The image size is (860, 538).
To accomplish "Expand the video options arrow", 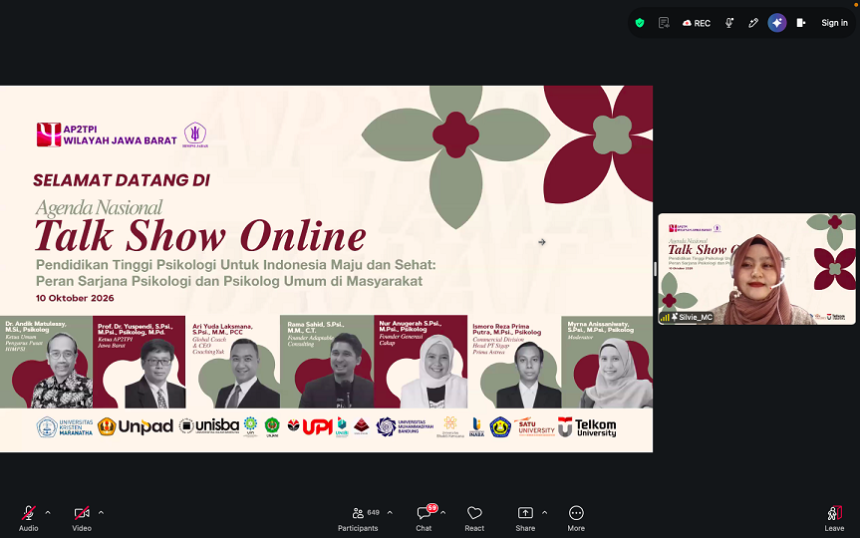I will [101, 513].
